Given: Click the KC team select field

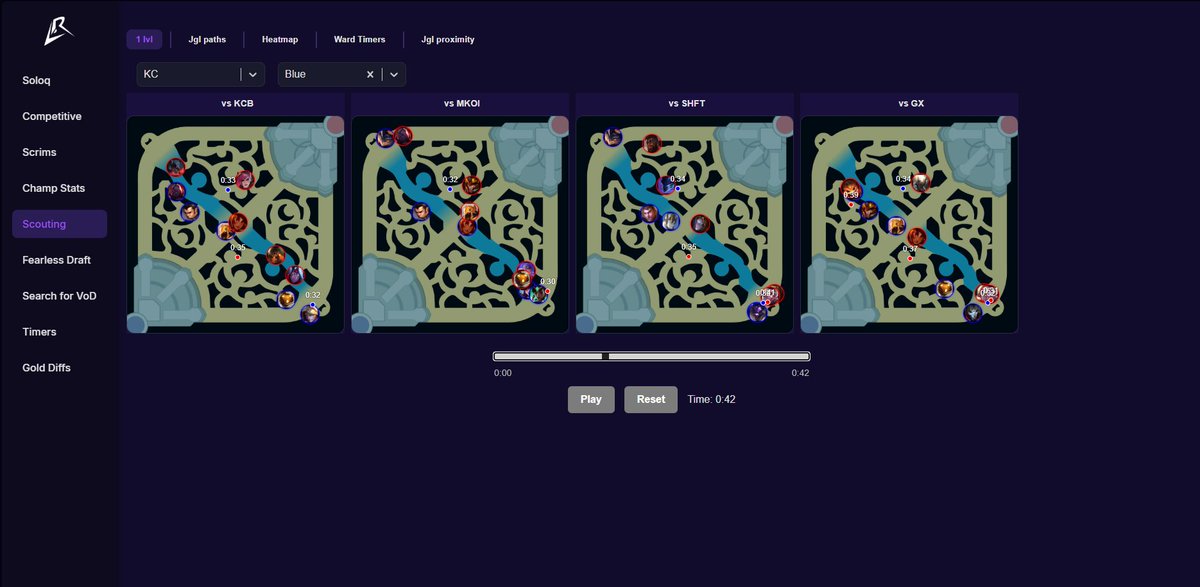Looking at the screenshot, I should pyautogui.click(x=200, y=74).
